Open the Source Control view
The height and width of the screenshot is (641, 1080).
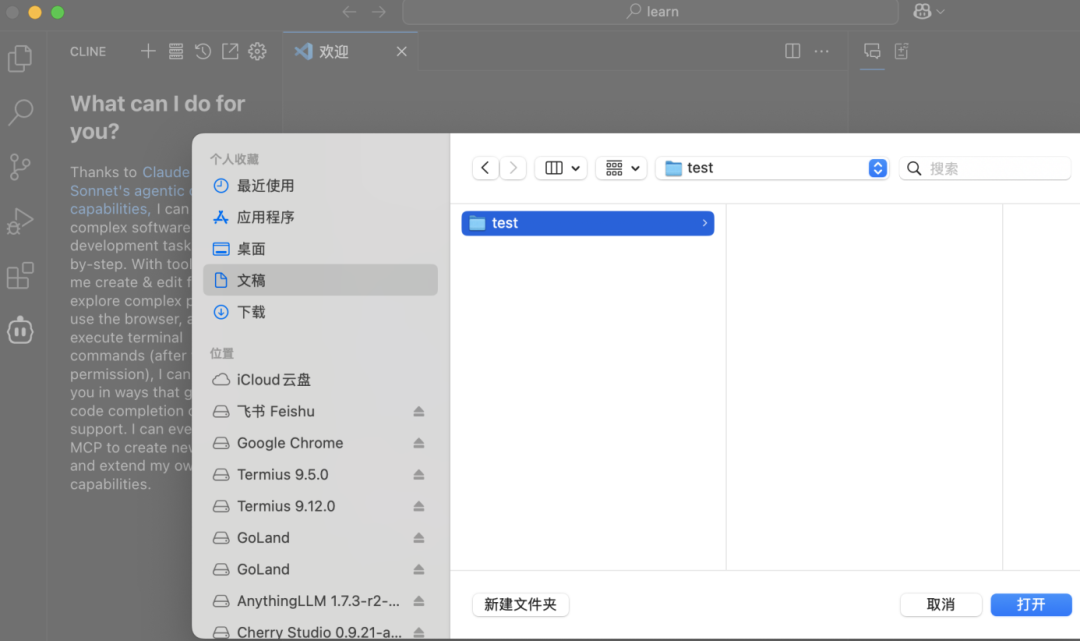click(x=20, y=166)
